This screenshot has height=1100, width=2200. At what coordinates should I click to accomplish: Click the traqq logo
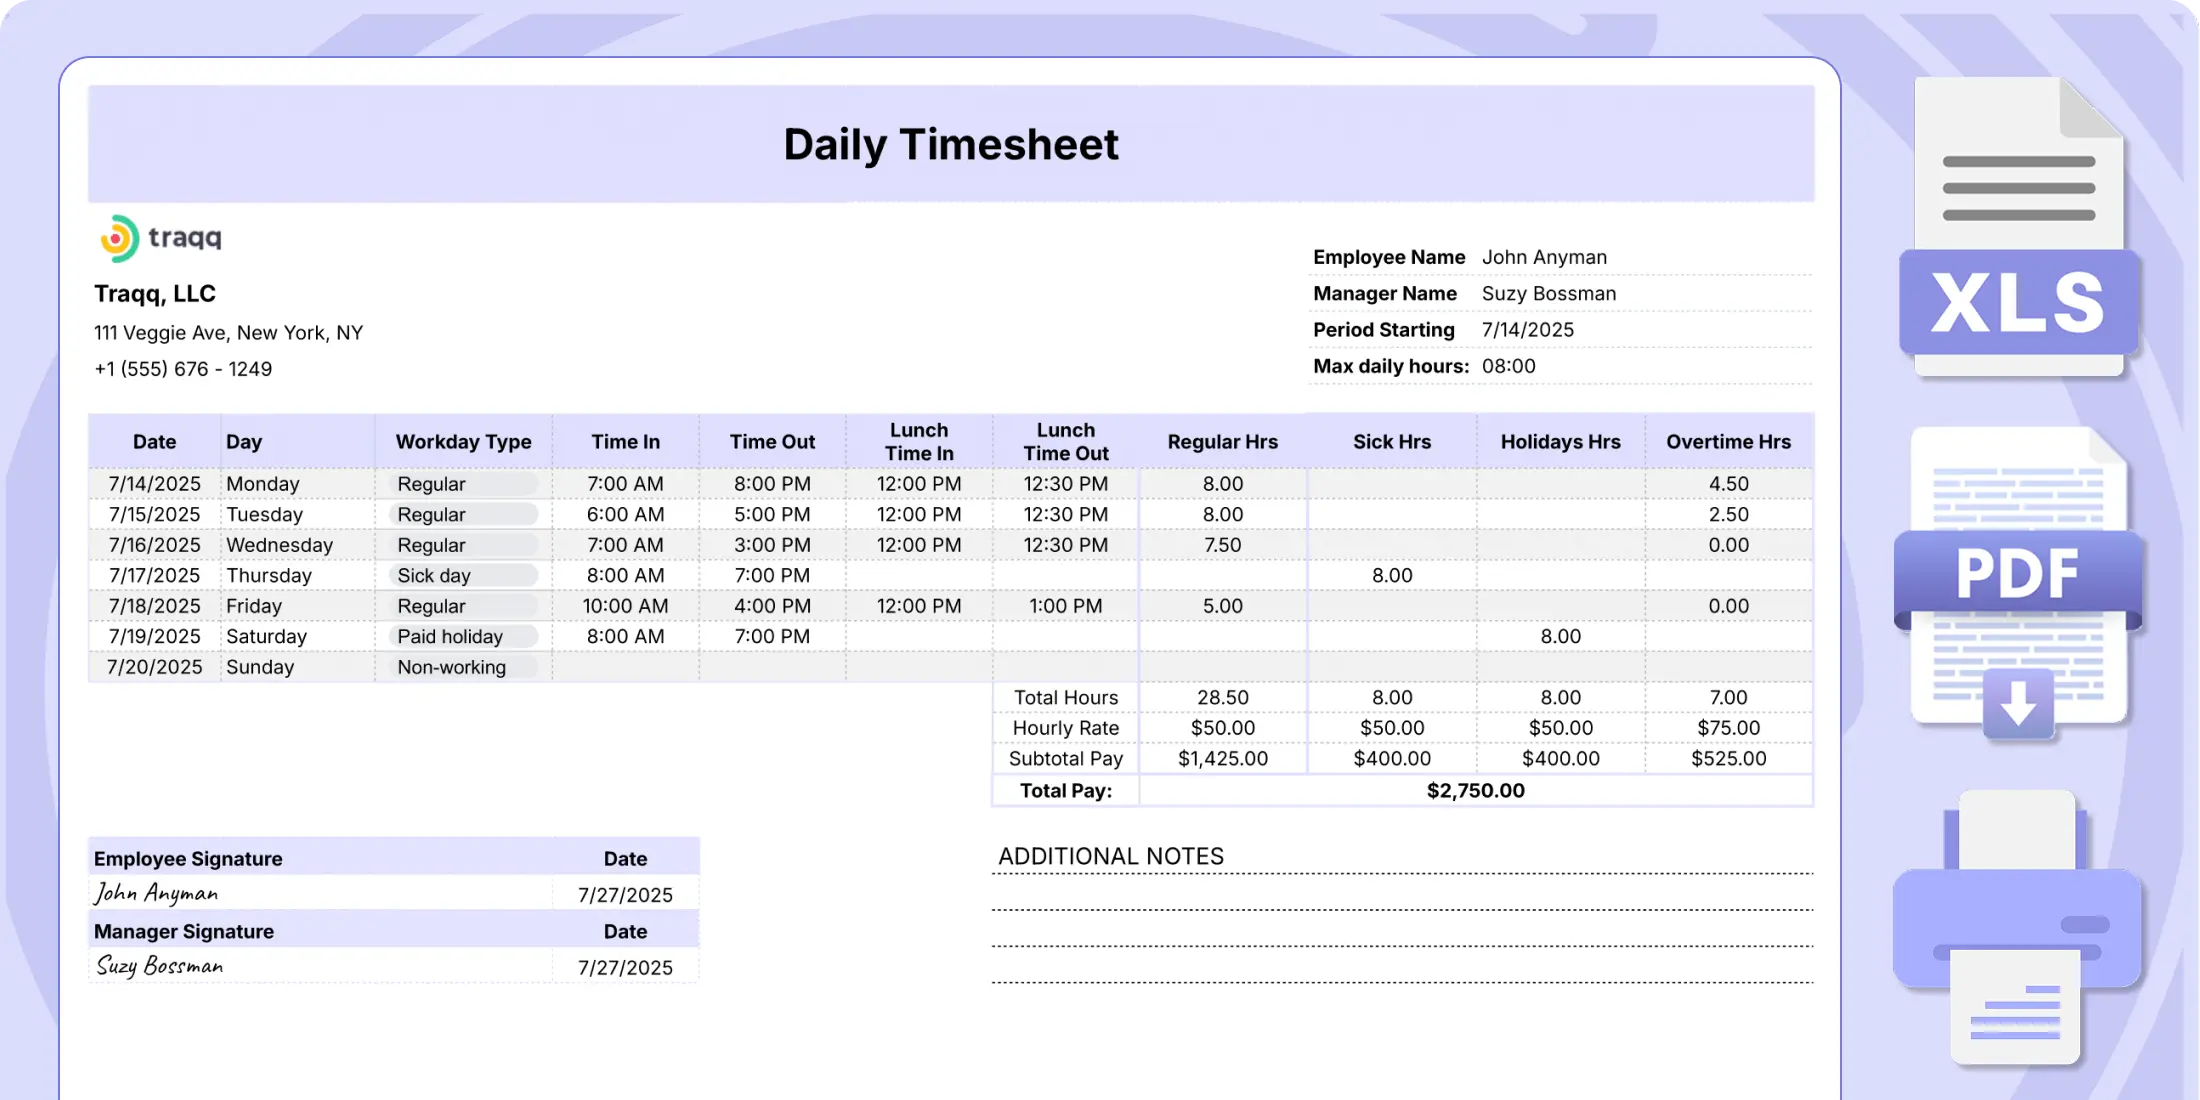click(x=160, y=238)
